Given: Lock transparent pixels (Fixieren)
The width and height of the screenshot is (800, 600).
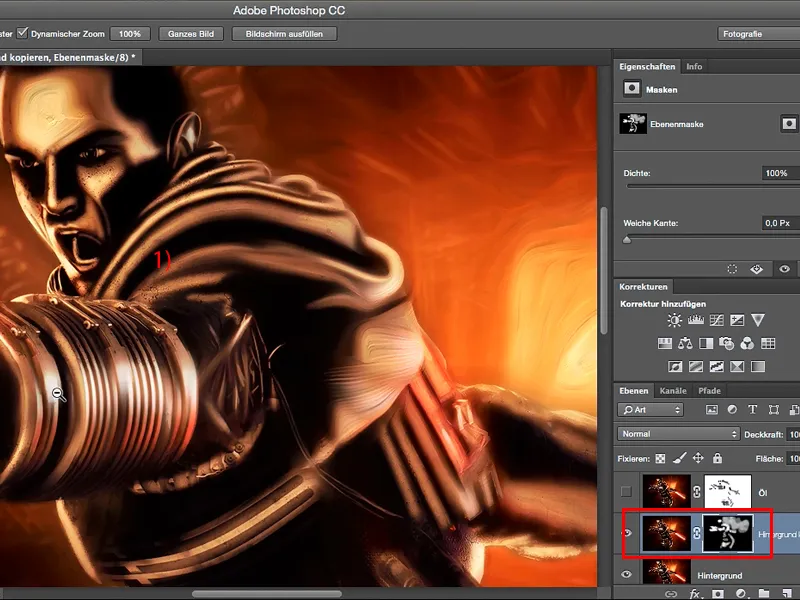Looking at the screenshot, I should point(660,459).
